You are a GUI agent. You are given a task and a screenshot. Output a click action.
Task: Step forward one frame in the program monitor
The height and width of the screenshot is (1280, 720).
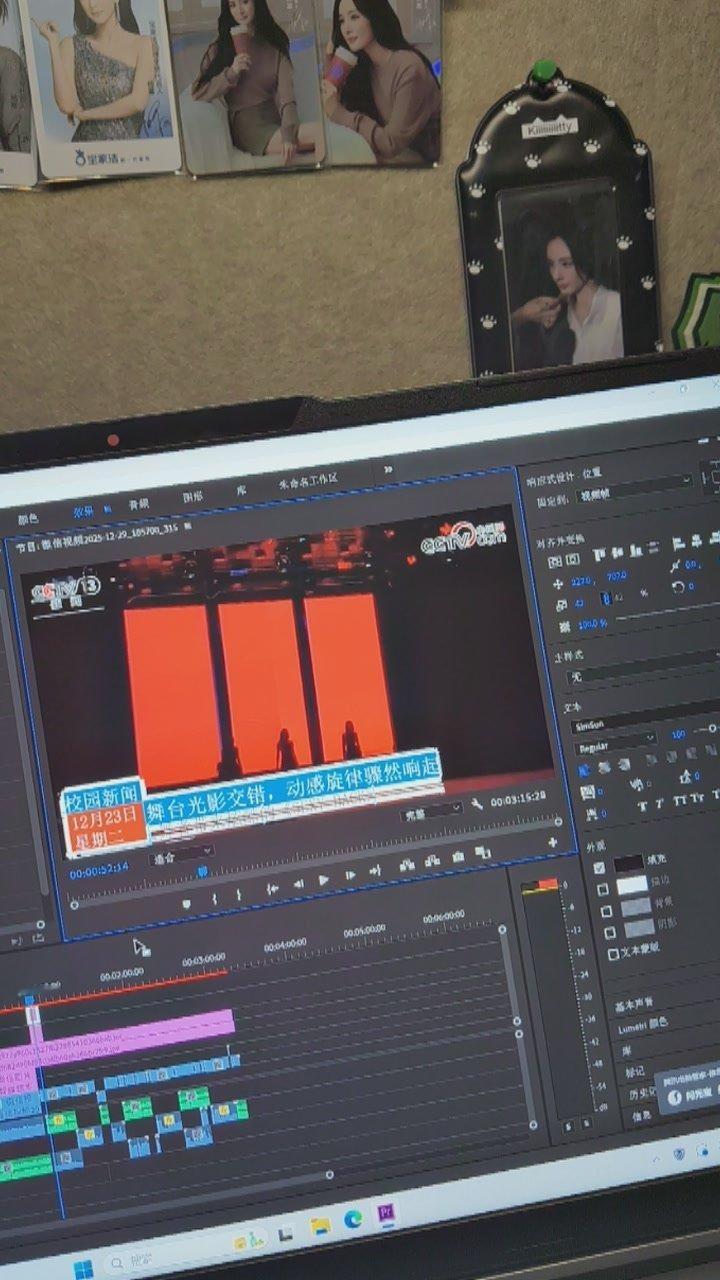pyautogui.click(x=350, y=875)
